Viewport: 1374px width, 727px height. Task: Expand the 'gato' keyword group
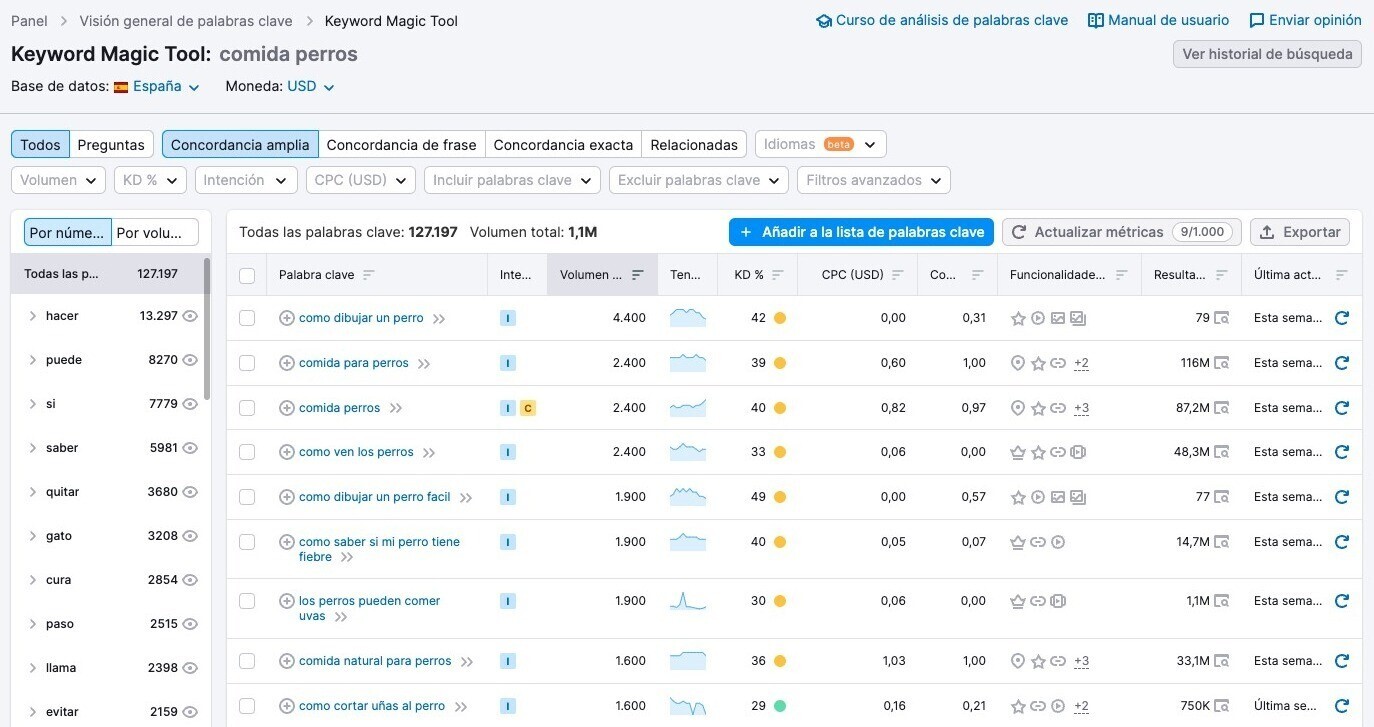32,536
